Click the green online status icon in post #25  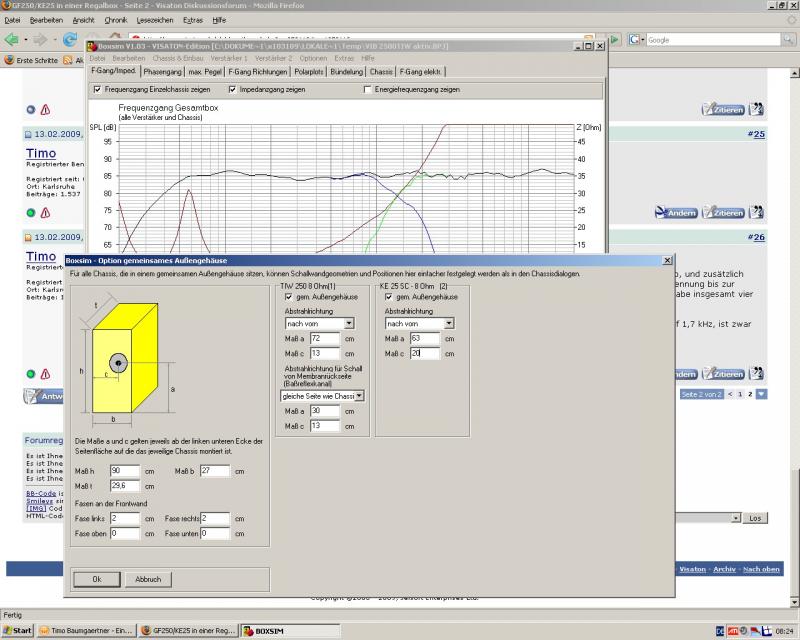coord(31,212)
